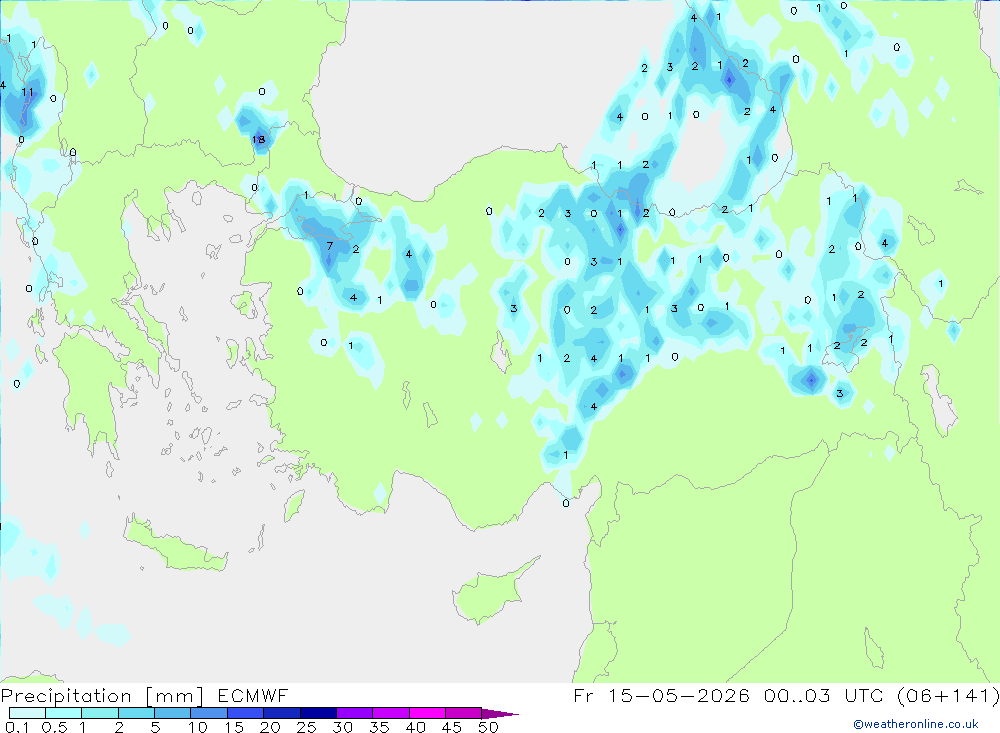This screenshot has height=733, width=1000.
Task: Click the date 'Fr 15-05-2026' text
Action: coord(661,695)
